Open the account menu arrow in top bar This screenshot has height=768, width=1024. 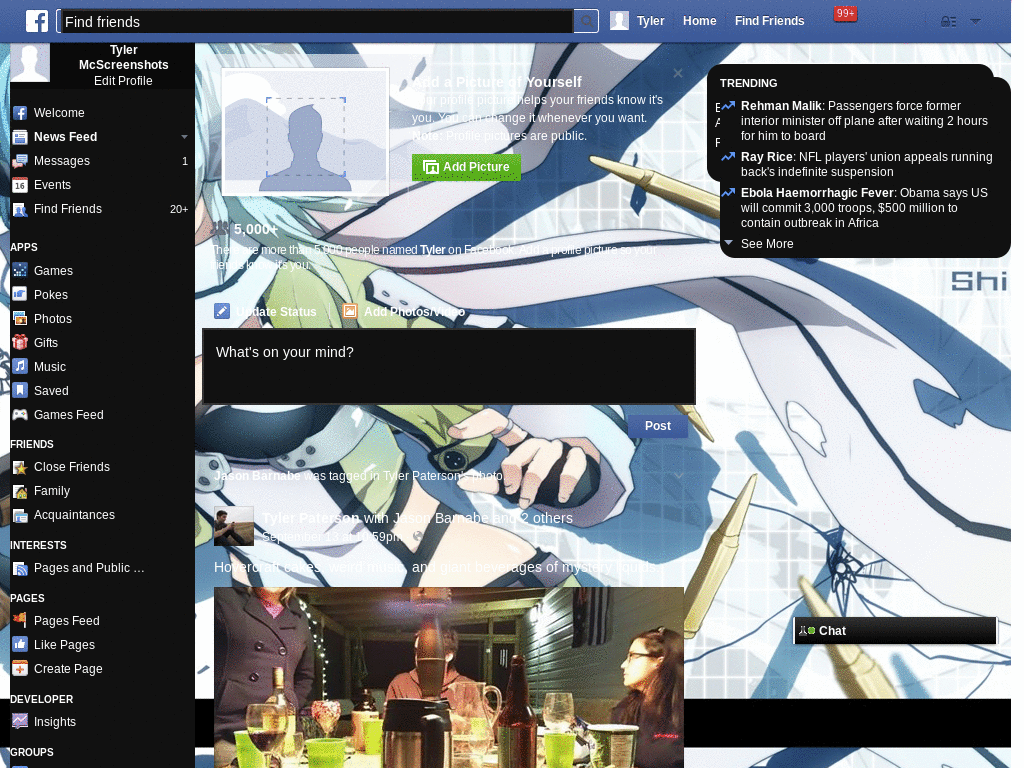point(975,22)
